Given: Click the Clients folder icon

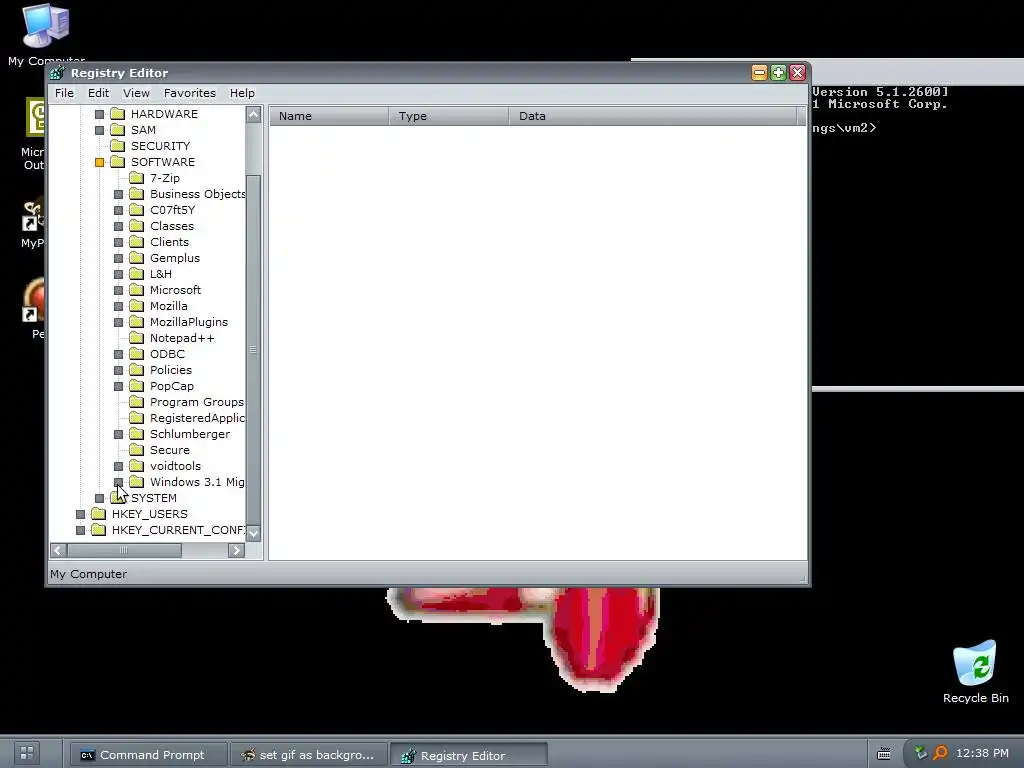Looking at the screenshot, I should (x=136, y=242).
